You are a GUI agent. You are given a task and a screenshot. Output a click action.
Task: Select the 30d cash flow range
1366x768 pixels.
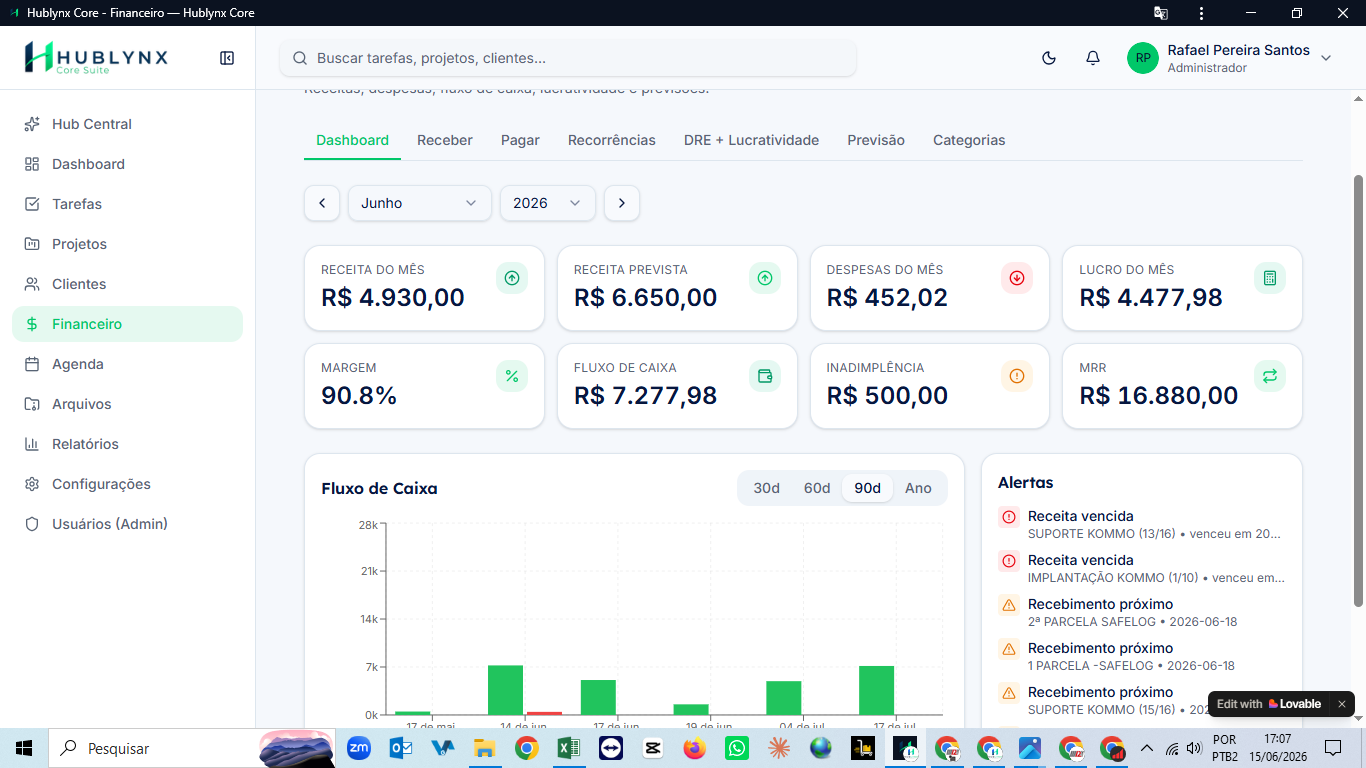[x=767, y=488]
